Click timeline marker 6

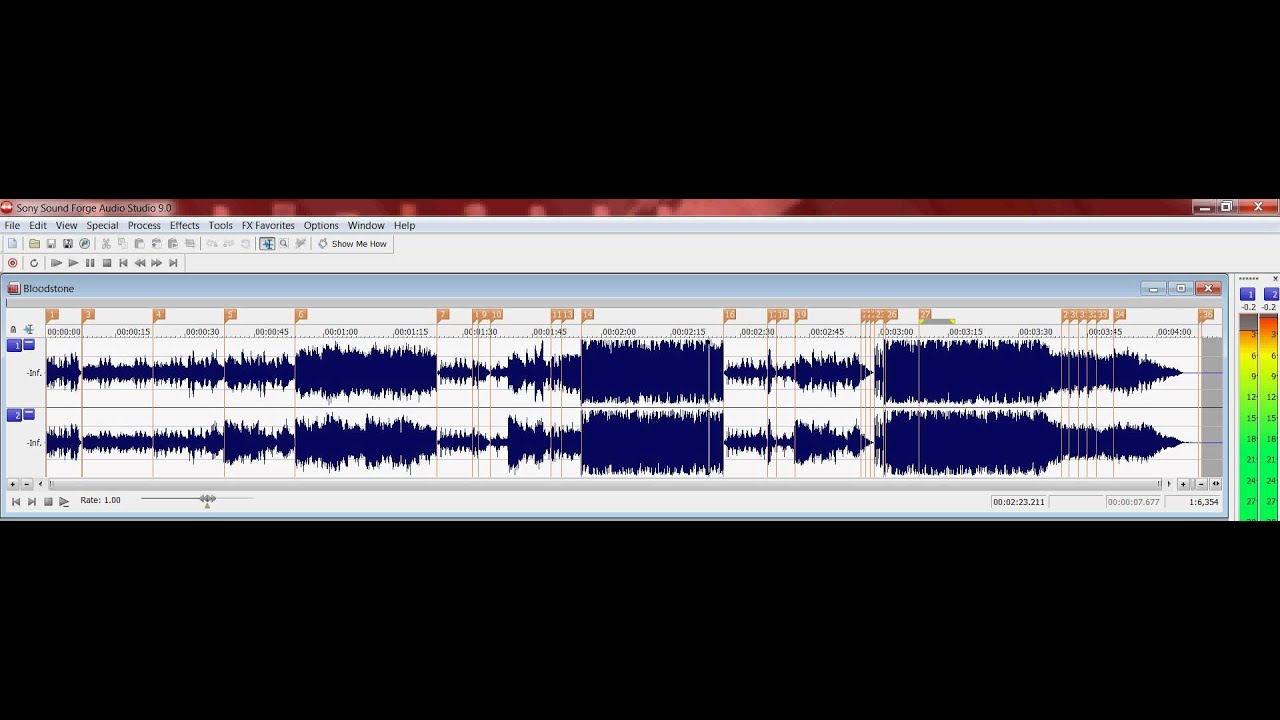(300, 315)
